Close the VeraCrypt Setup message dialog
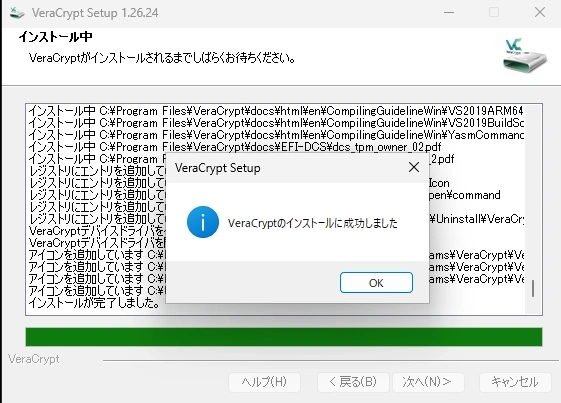This screenshot has width=561, height=403. [414, 167]
